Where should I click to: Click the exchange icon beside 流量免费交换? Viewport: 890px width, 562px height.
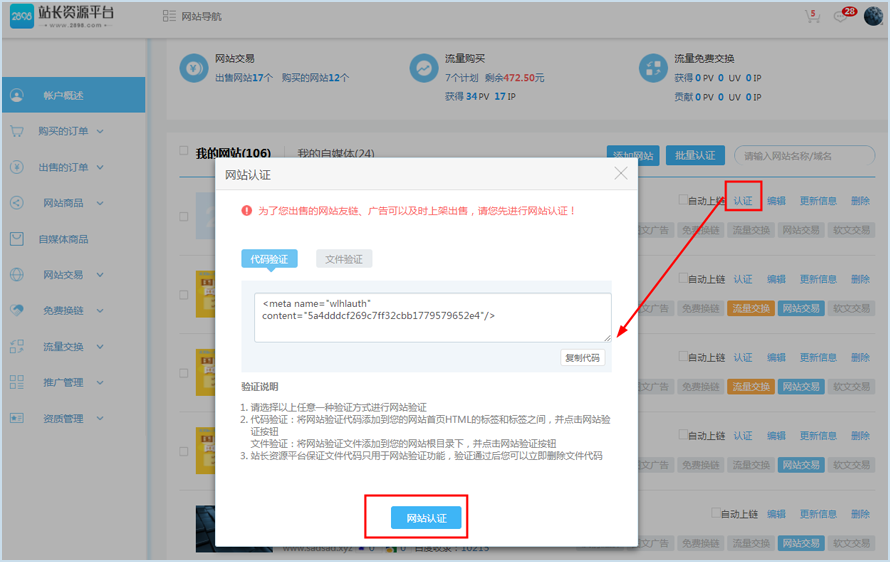[652, 68]
